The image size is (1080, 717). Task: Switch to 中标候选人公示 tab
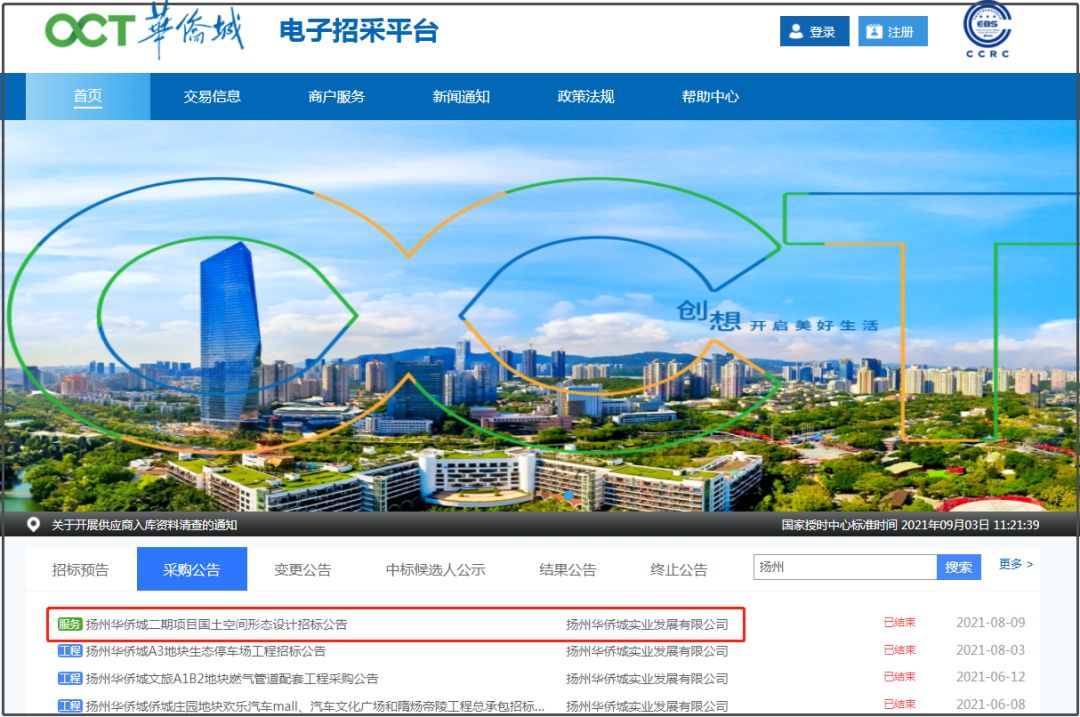(x=435, y=570)
